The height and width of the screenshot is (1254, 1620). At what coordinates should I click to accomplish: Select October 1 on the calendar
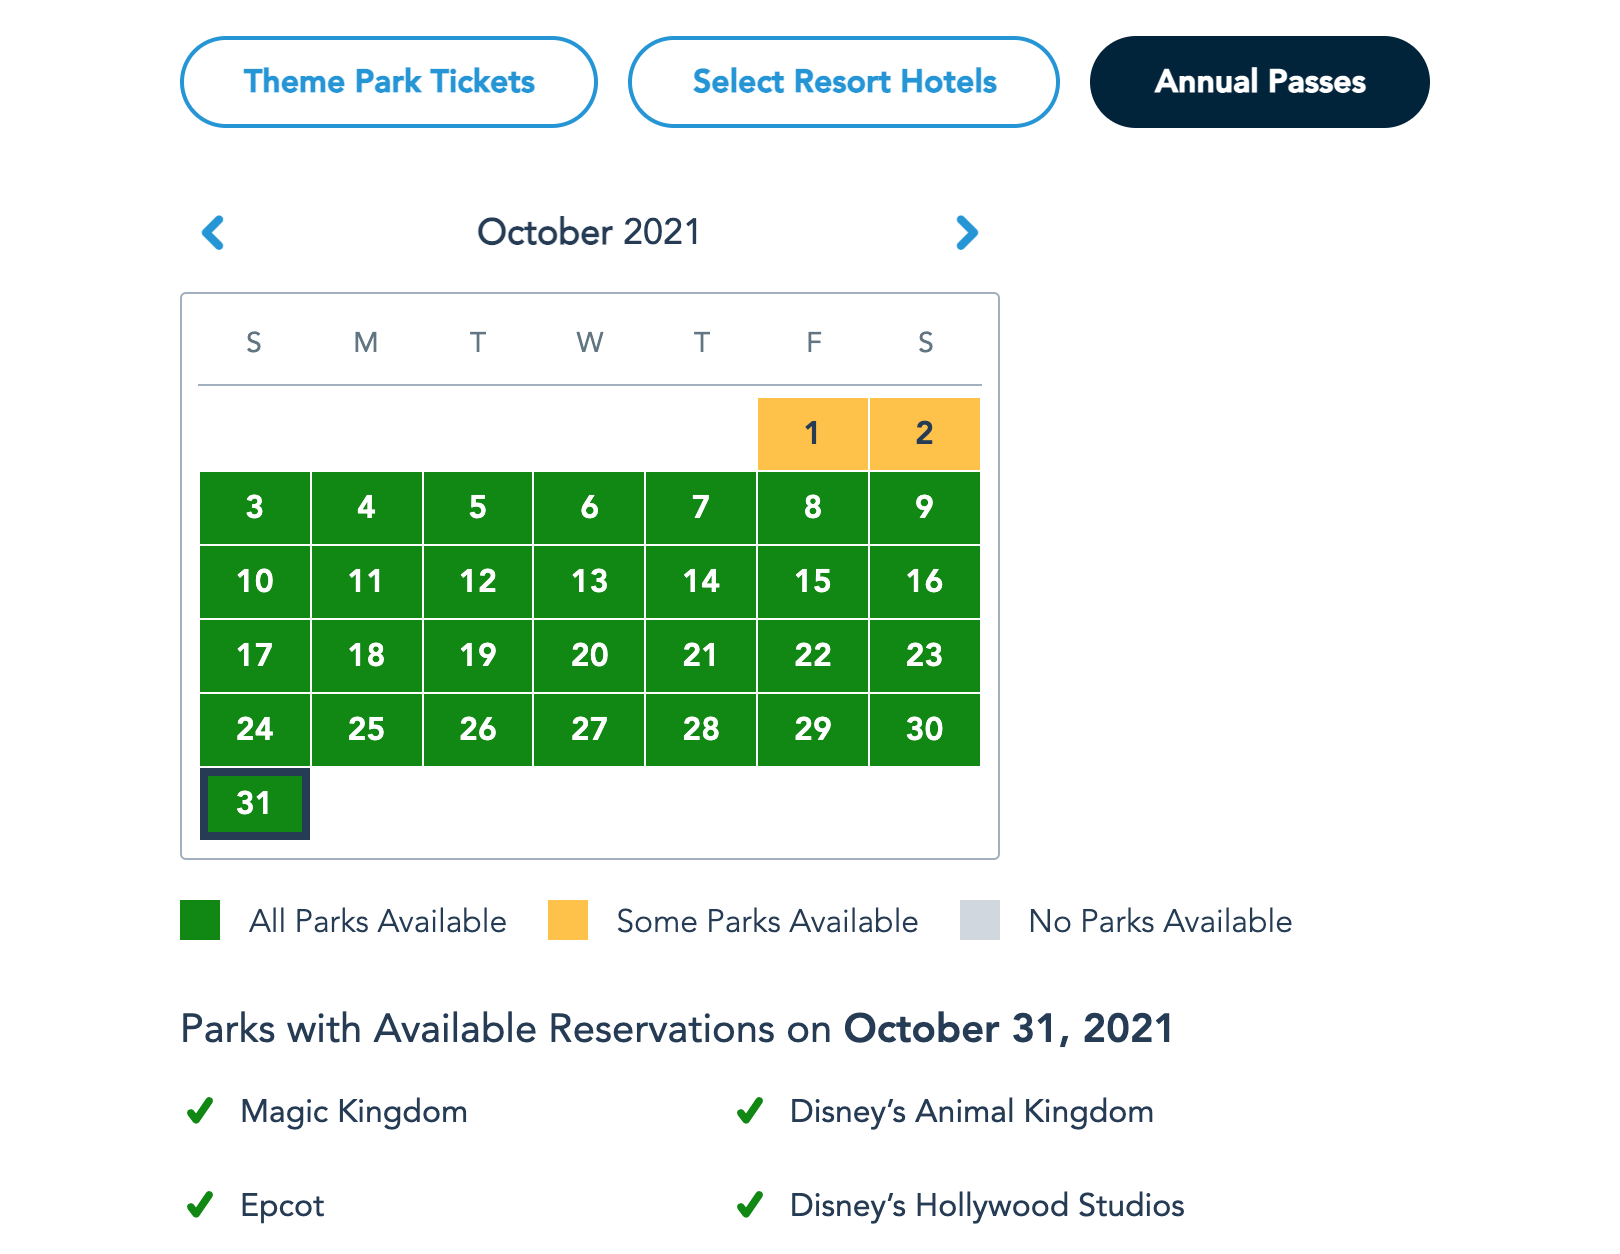click(x=813, y=434)
